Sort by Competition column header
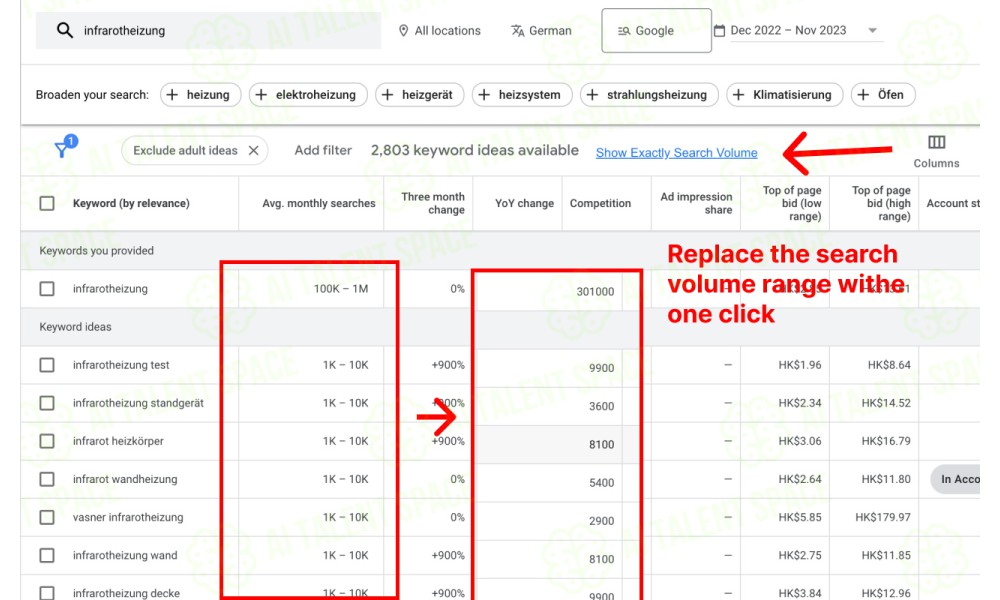Viewport: 1000px width, 600px height. coord(600,203)
